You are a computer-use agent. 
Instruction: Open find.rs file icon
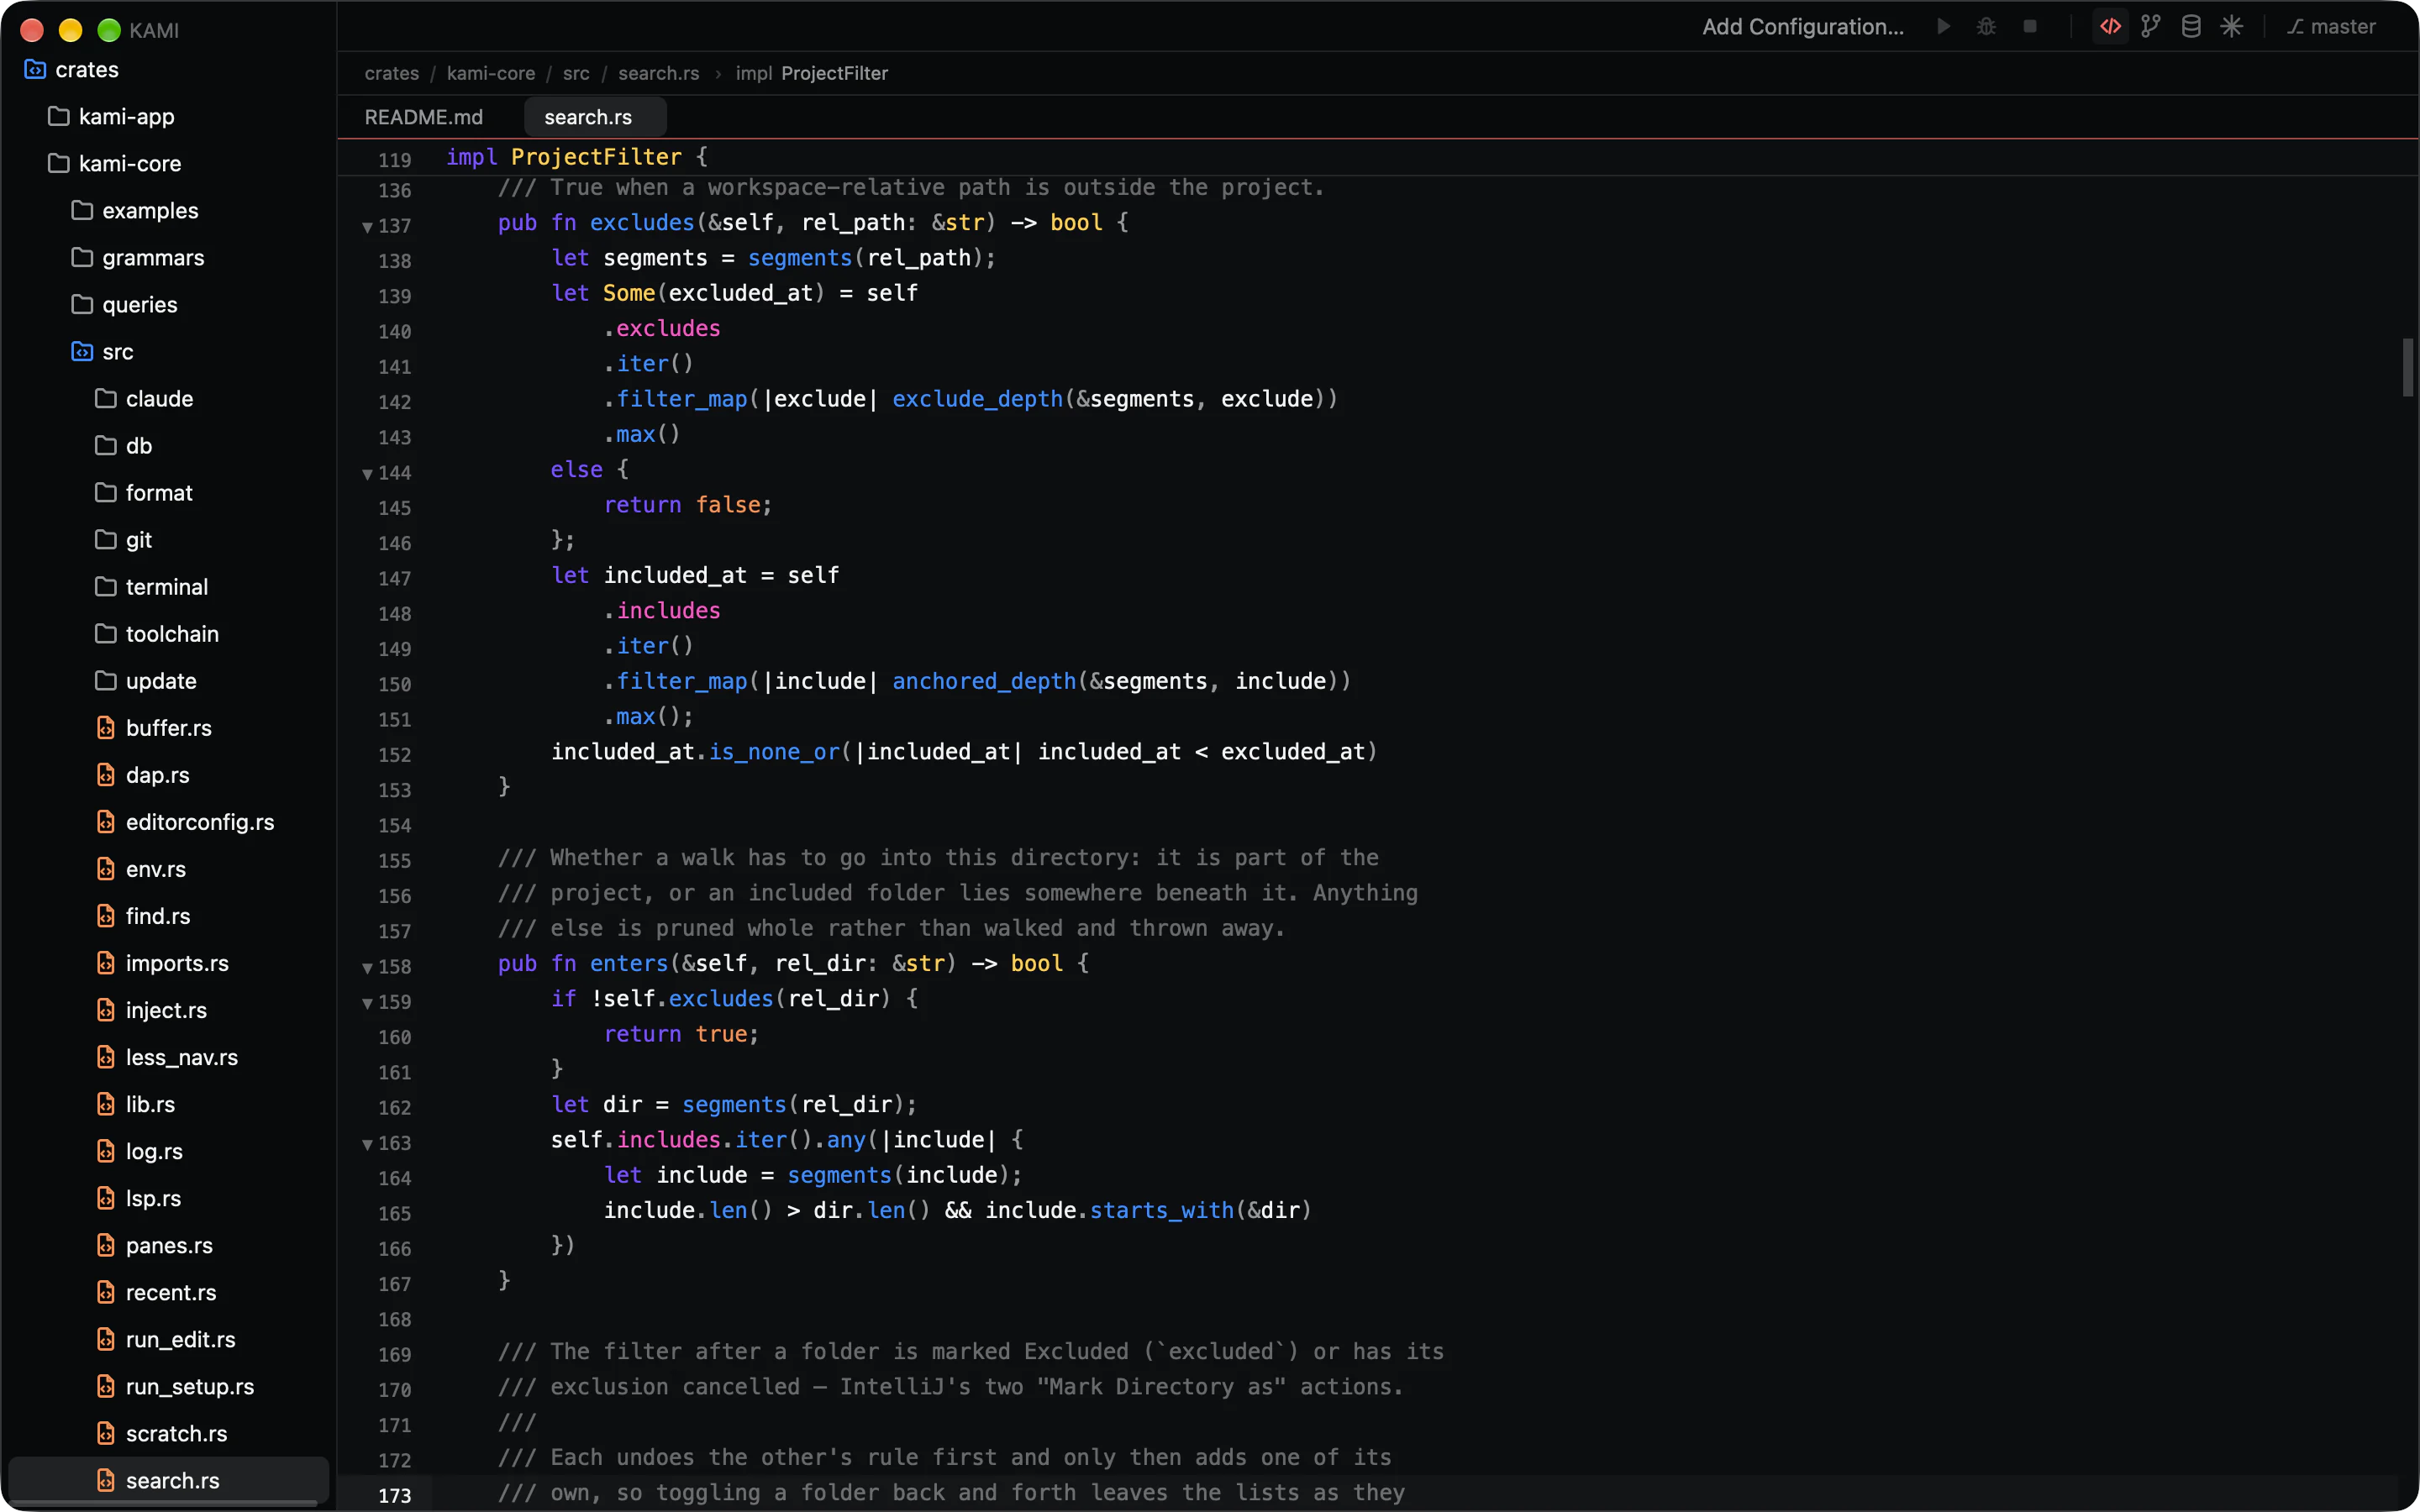105,916
